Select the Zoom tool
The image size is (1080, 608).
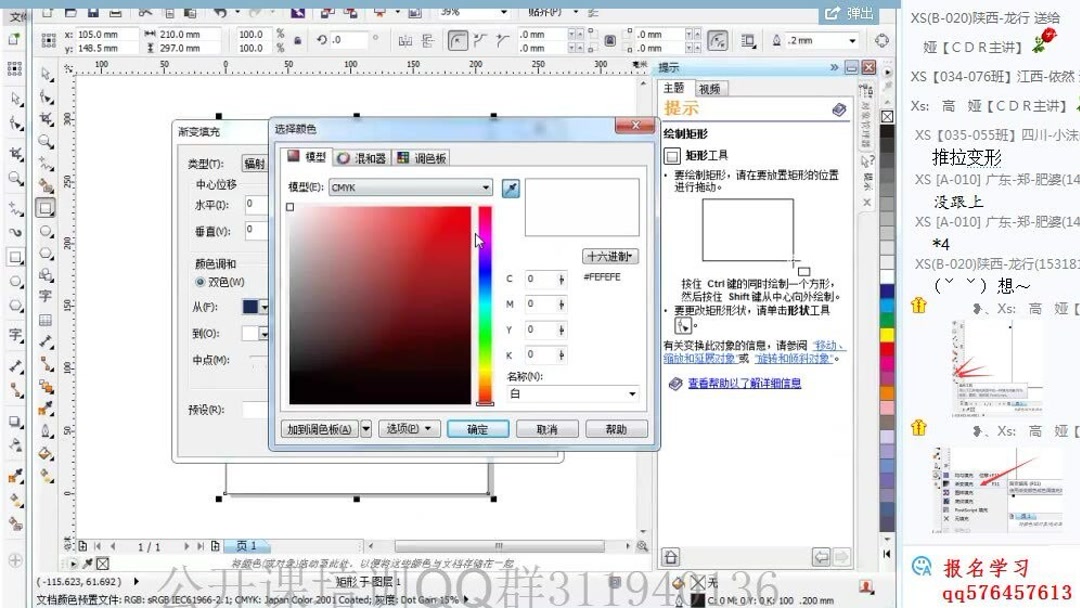(x=14, y=174)
